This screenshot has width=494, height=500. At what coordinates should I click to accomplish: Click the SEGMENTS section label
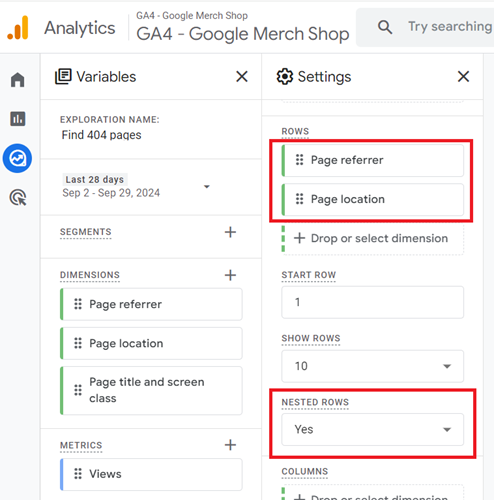tap(86, 232)
